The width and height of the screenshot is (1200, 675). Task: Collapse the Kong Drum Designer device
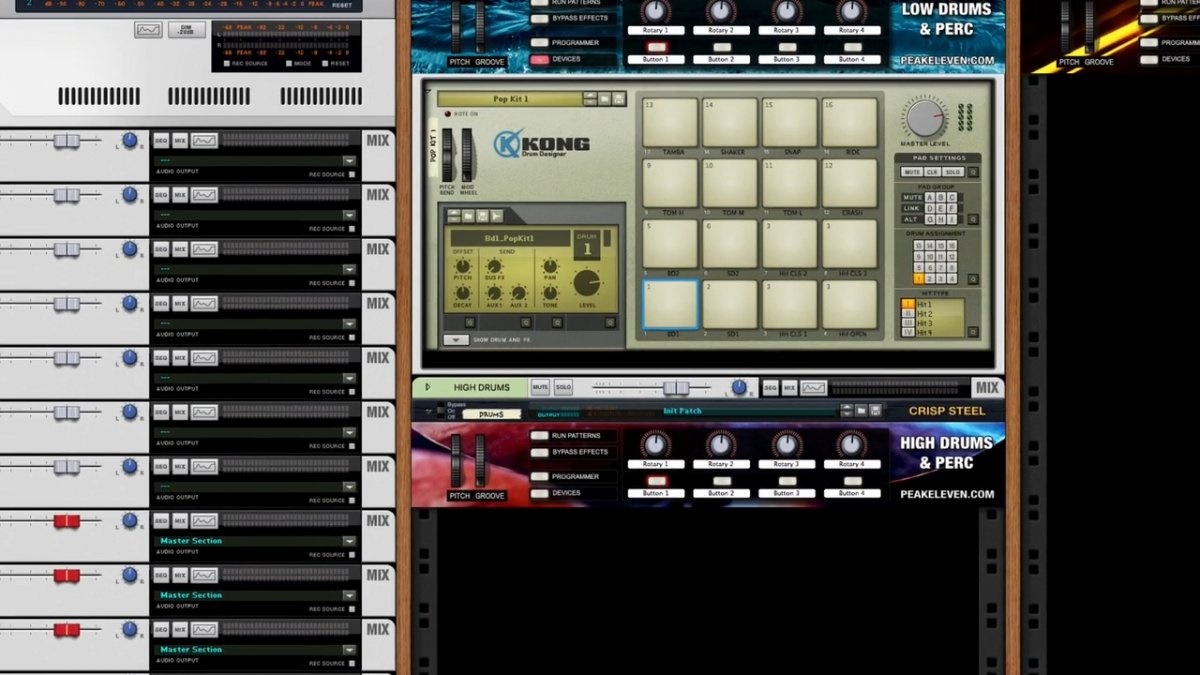coord(427,91)
